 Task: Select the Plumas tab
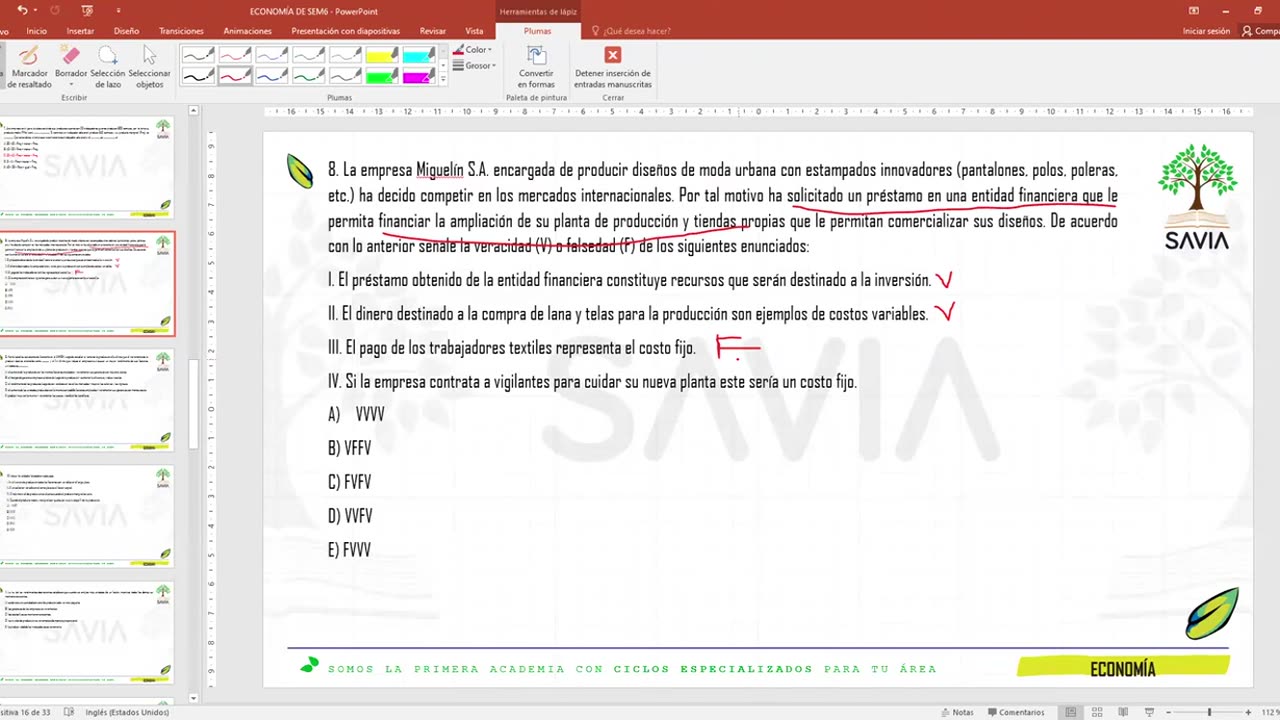pyautogui.click(x=537, y=31)
